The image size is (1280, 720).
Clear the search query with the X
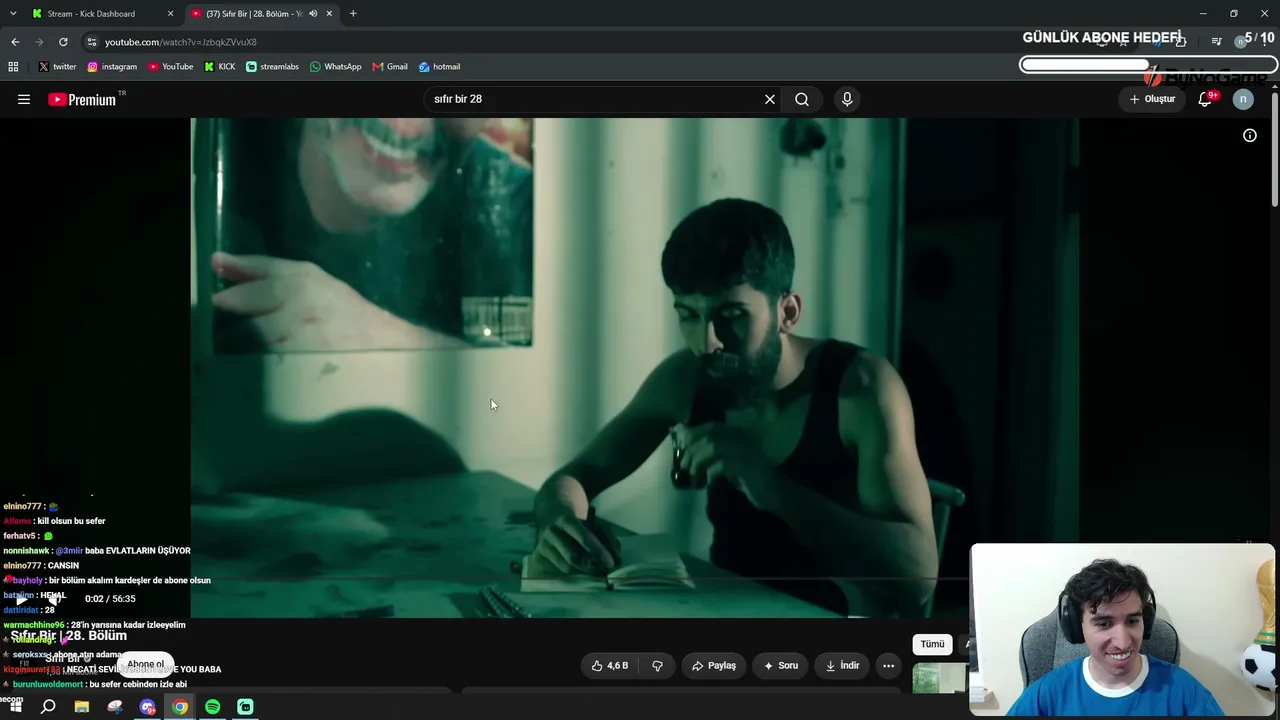770,99
